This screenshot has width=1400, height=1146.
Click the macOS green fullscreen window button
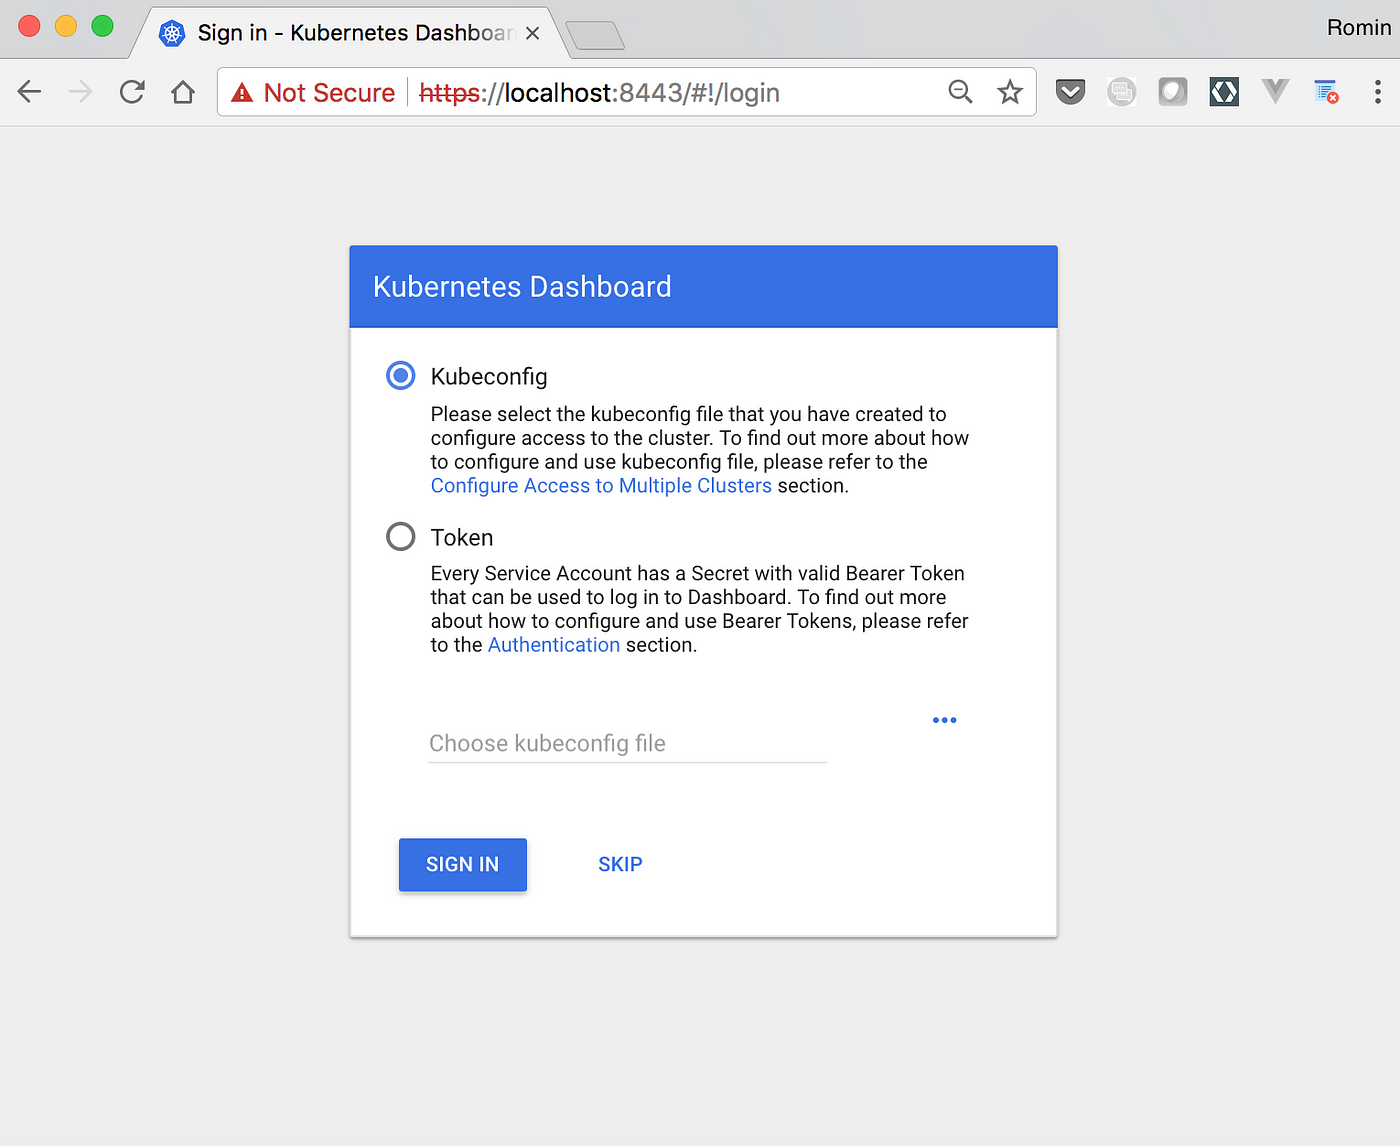point(102,26)
